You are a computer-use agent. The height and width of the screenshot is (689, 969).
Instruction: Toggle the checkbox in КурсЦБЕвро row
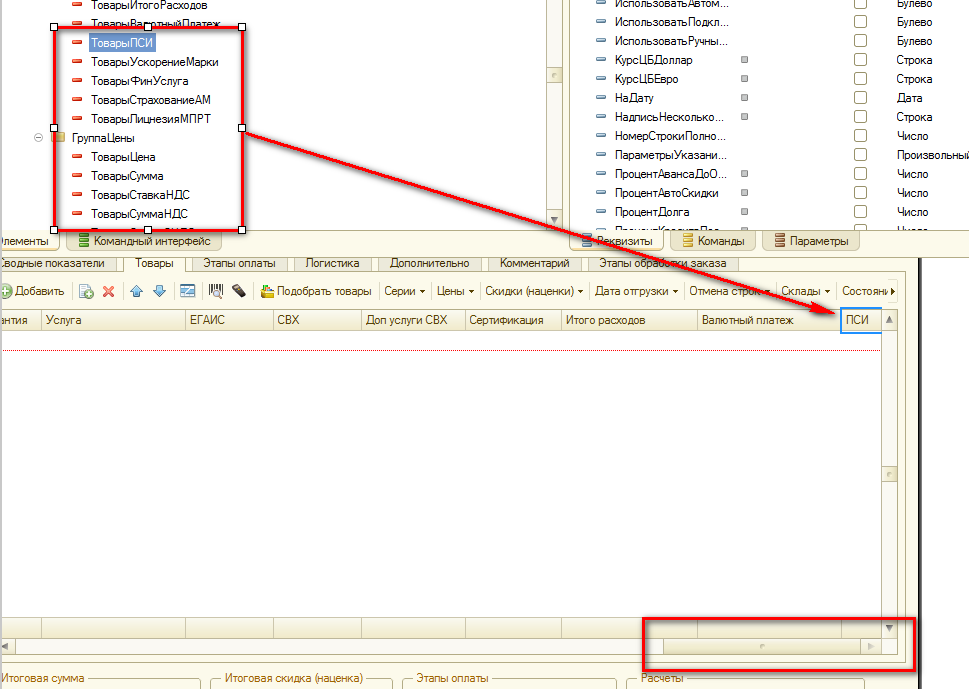[x=860, y=78]
